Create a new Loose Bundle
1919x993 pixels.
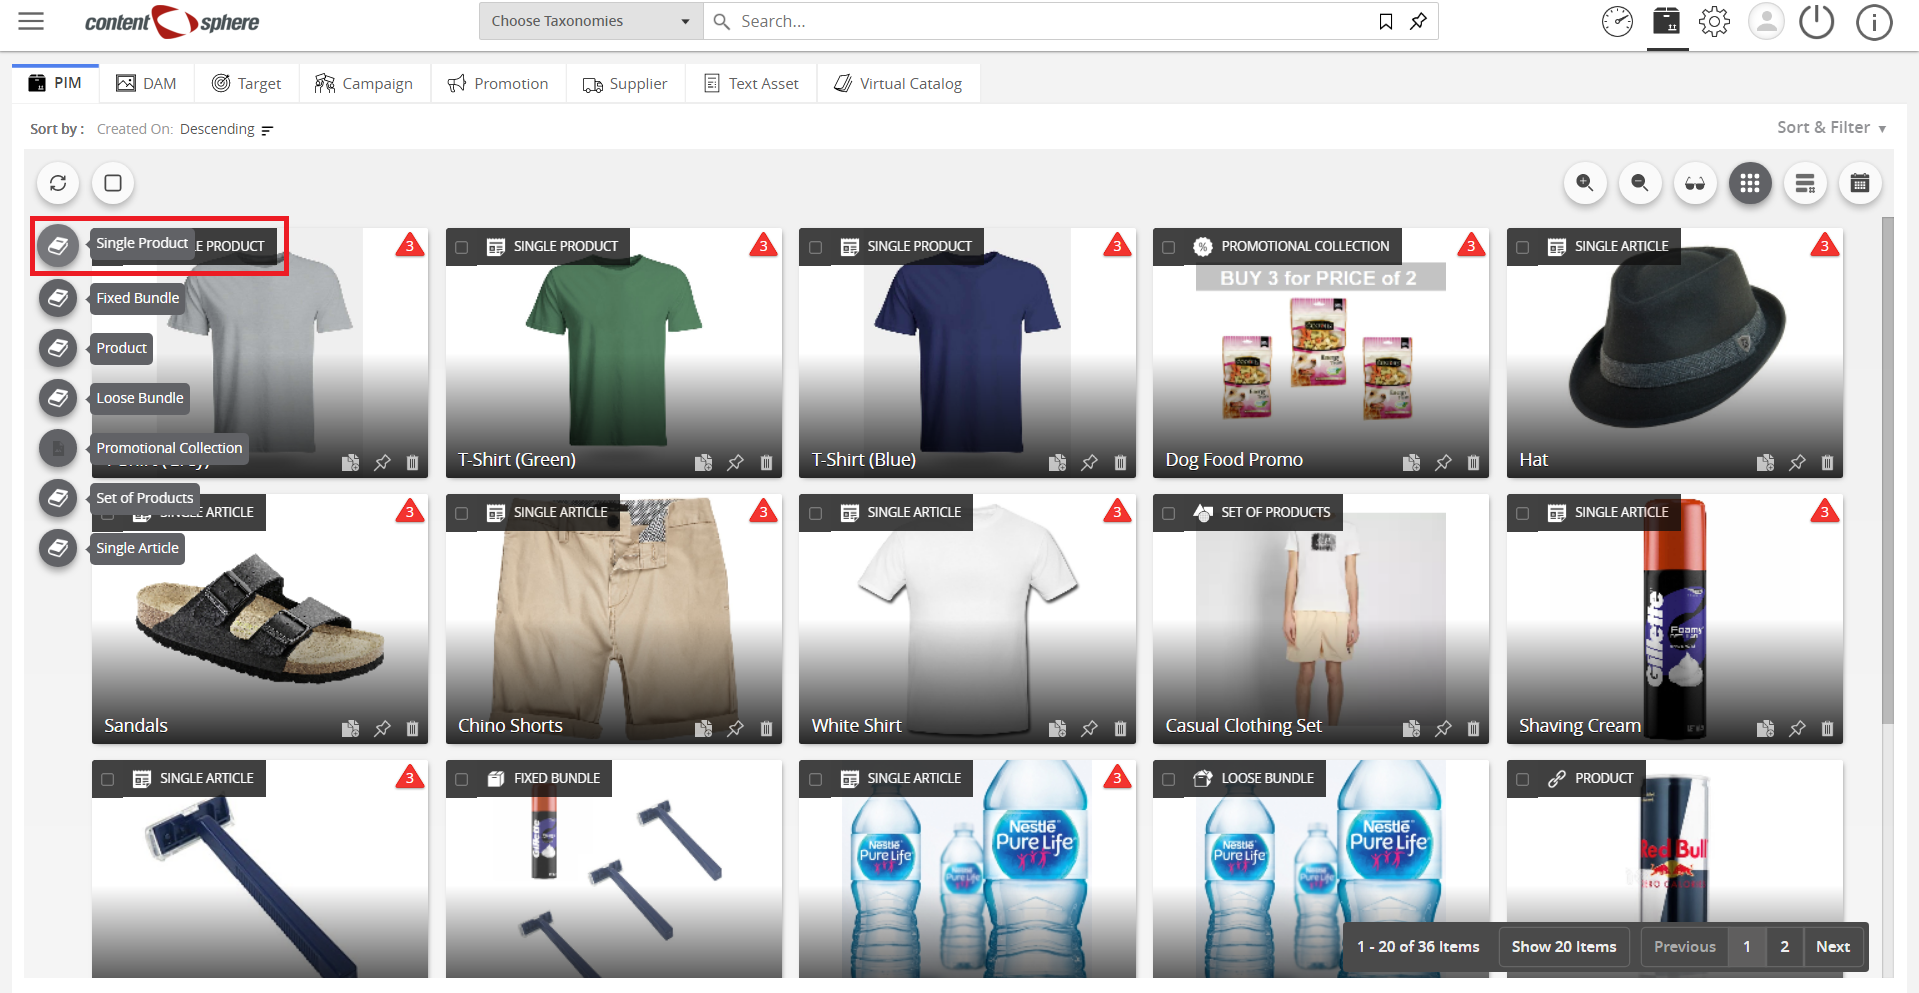[x=58, y=397]
